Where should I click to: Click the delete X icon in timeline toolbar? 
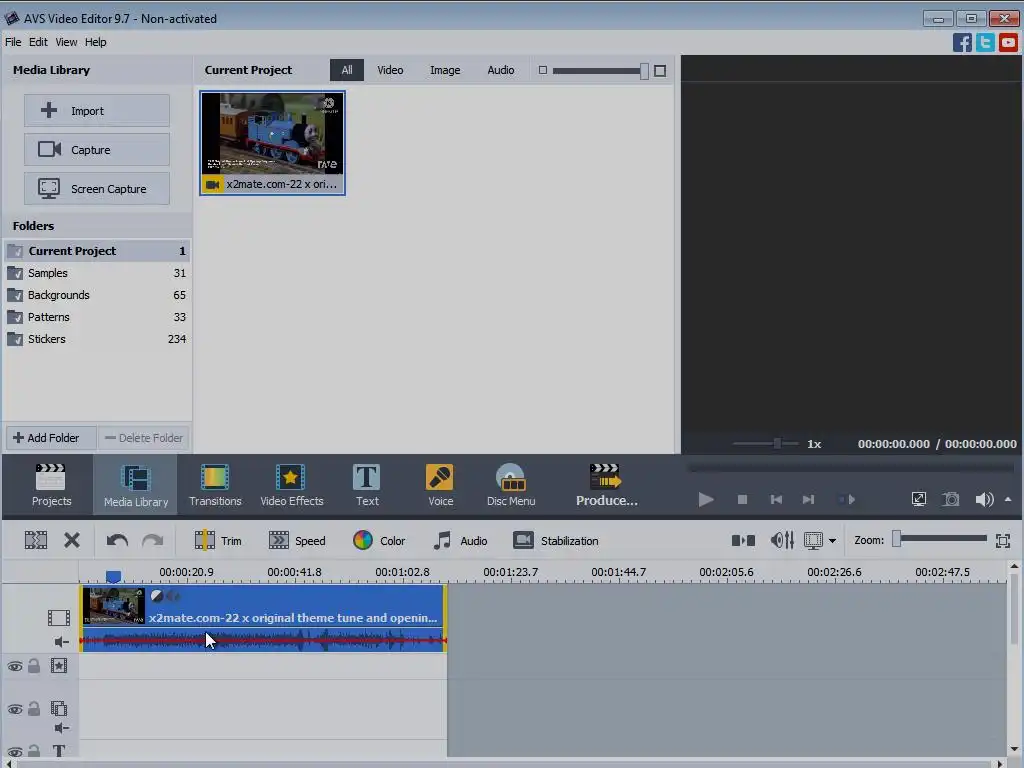[72, 540]
